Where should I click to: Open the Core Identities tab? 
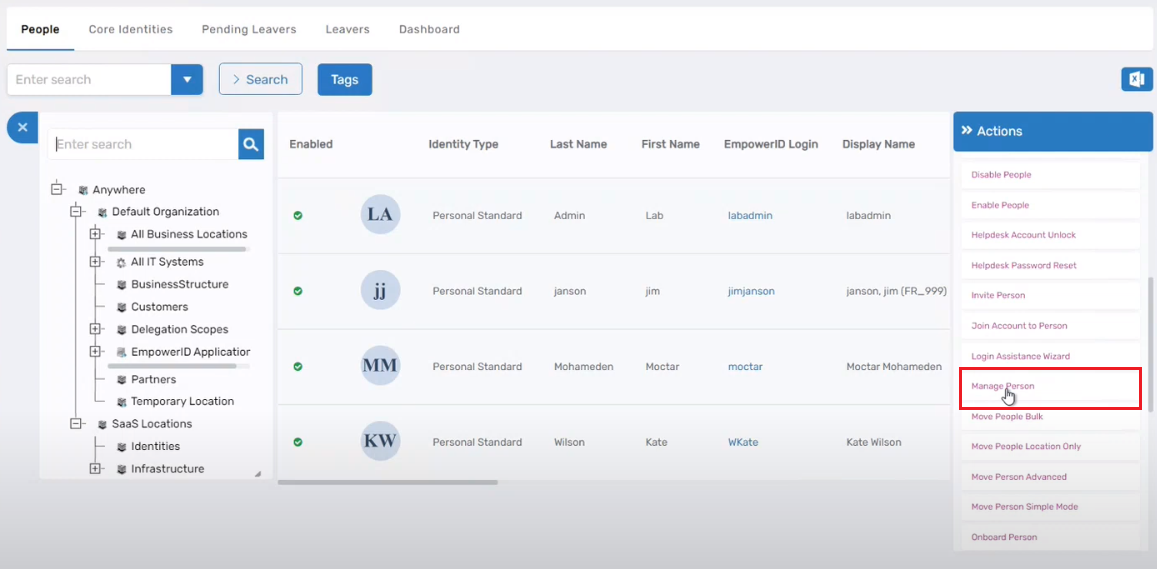click(x=131, y=30)
